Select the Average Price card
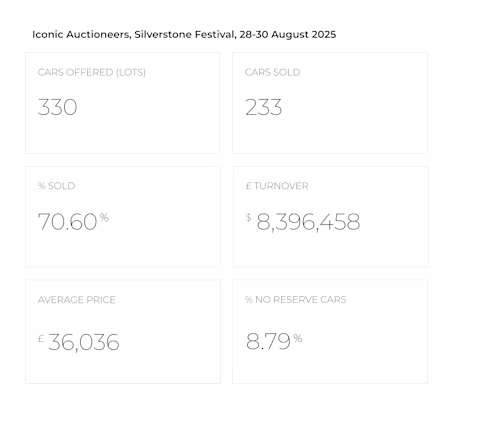Viewport: 500px width, 430px height. (123, 332)
